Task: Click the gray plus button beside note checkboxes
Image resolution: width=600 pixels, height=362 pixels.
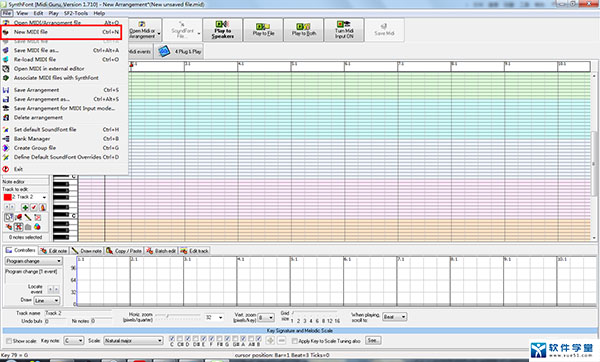Action: pos(270,341)
